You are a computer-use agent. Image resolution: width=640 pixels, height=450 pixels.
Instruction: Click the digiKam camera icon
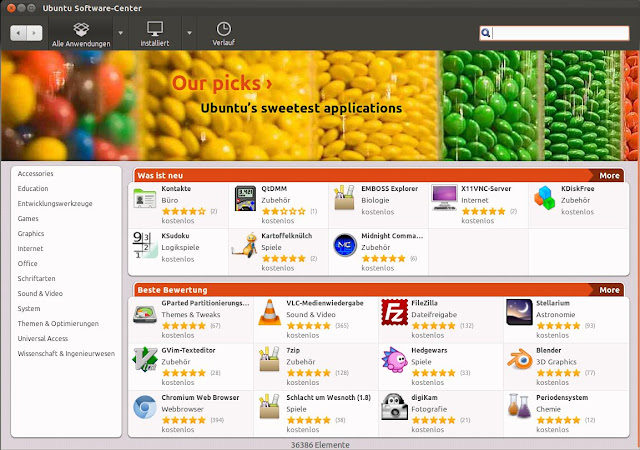(x=395, y=407)
